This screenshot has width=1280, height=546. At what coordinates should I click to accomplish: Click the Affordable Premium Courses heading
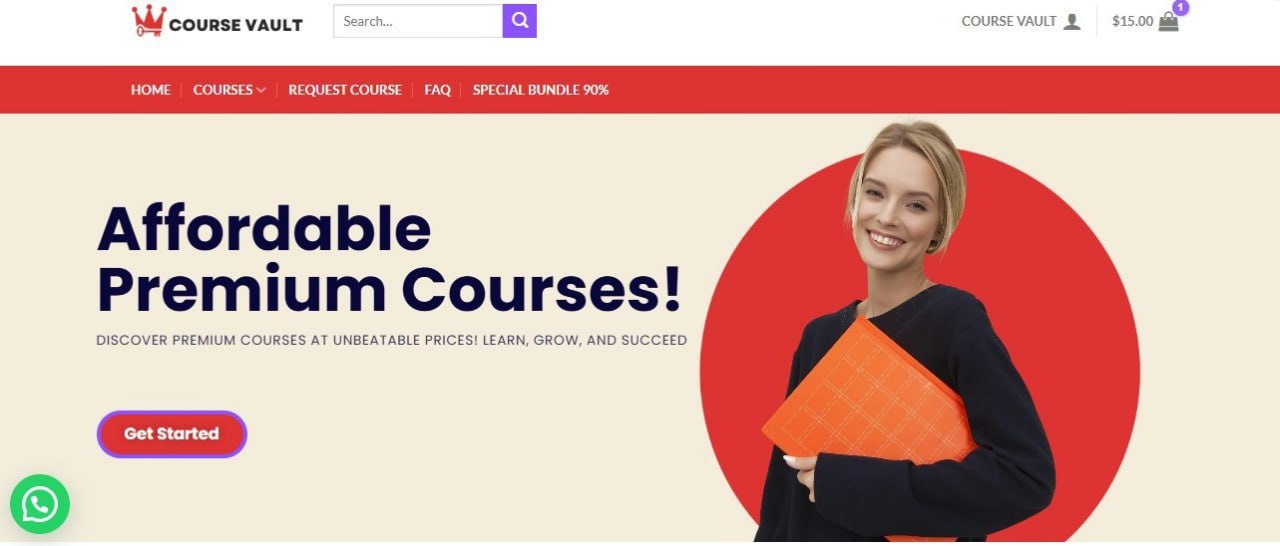(x=390, y=259)
